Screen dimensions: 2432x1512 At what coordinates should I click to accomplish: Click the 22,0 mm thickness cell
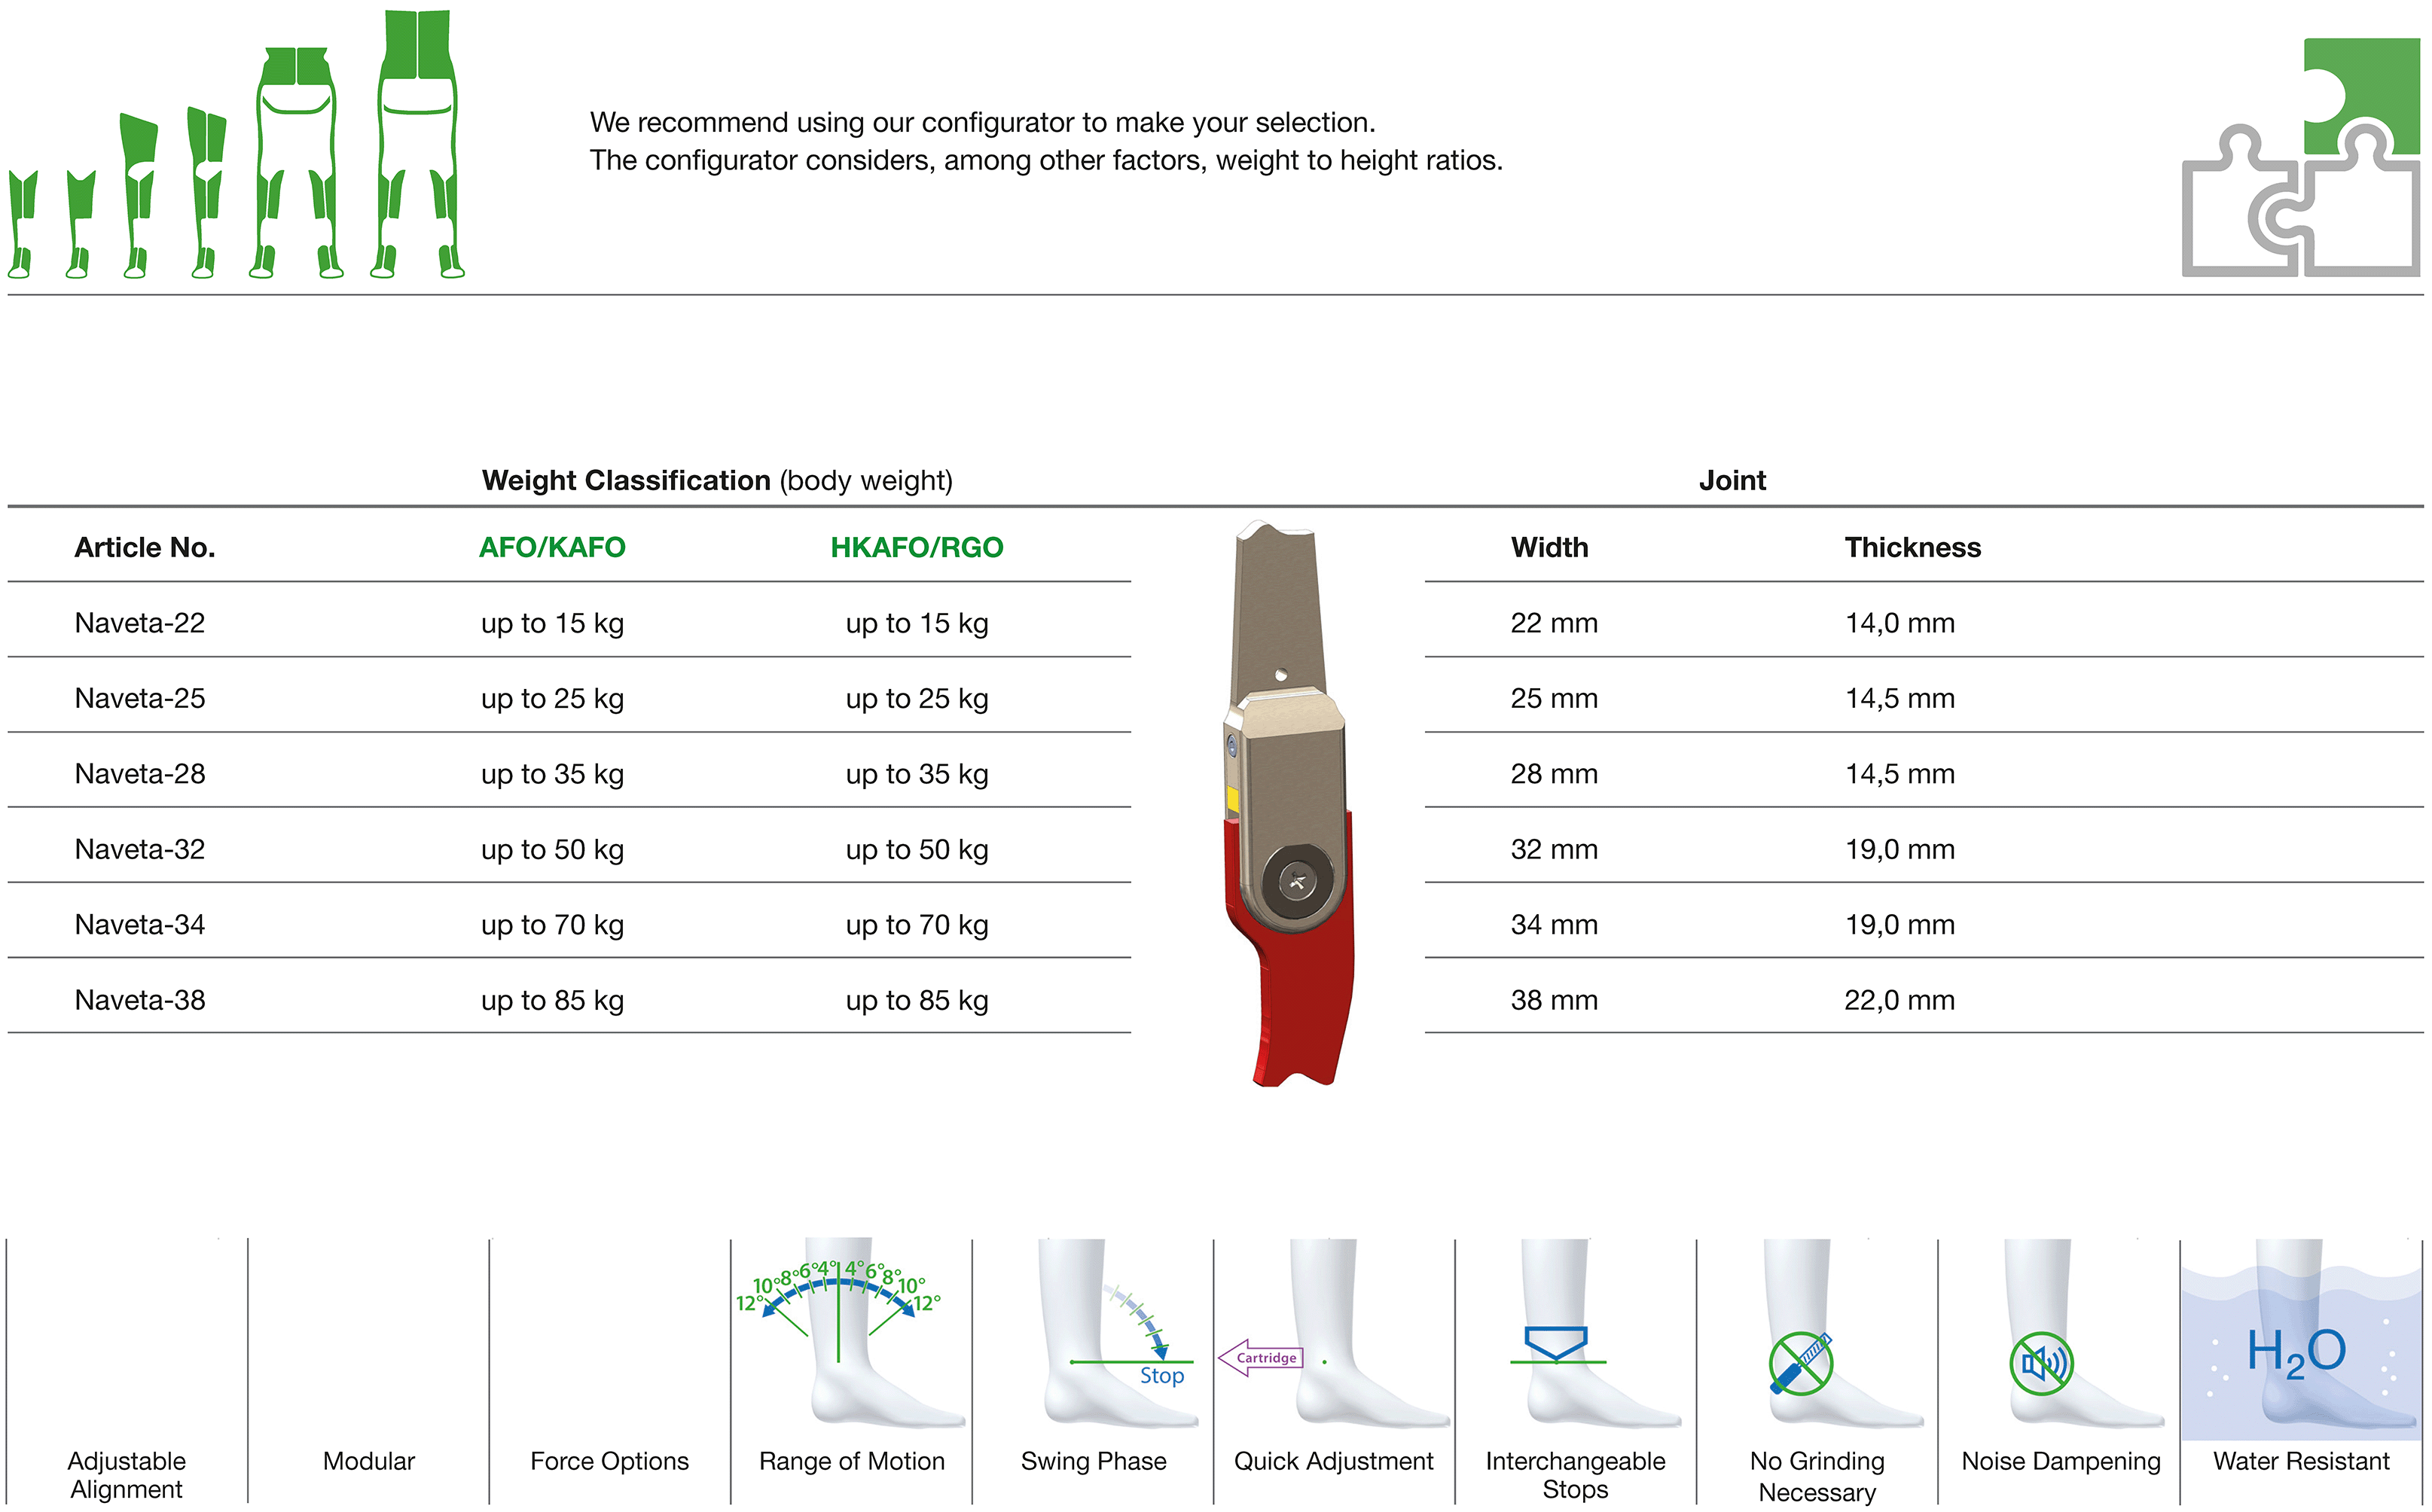tap(1900, 1000)
